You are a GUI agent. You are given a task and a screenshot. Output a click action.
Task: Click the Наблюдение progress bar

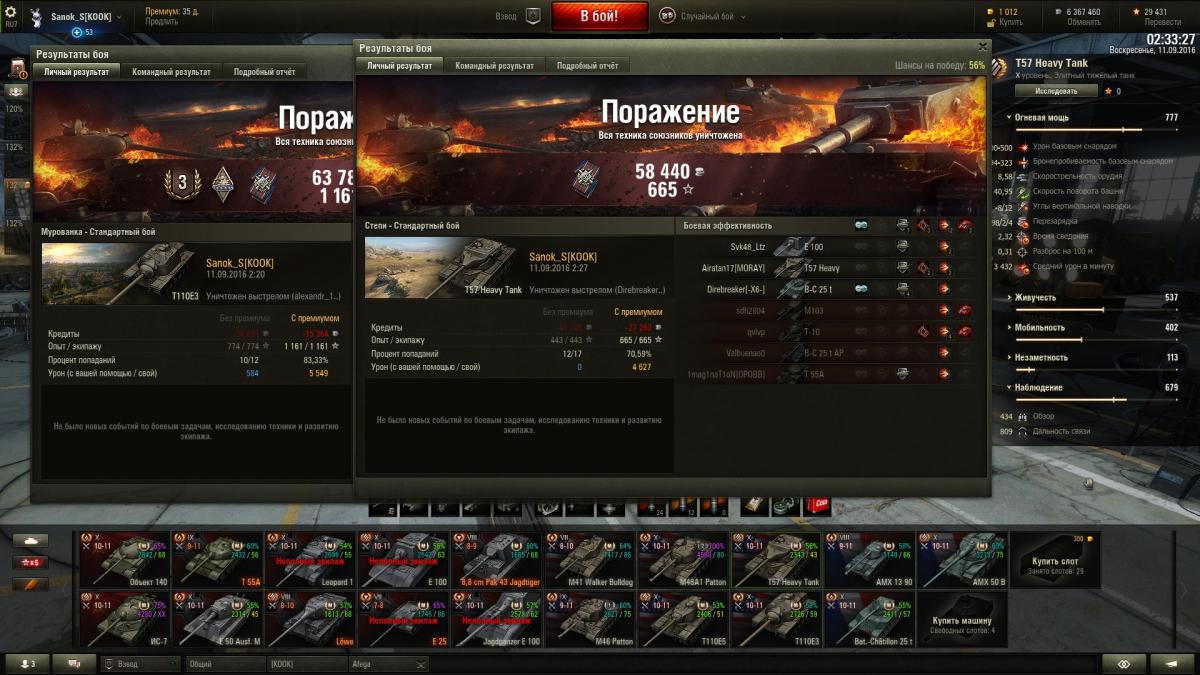pyautogui.click(x=1095, y=399)
